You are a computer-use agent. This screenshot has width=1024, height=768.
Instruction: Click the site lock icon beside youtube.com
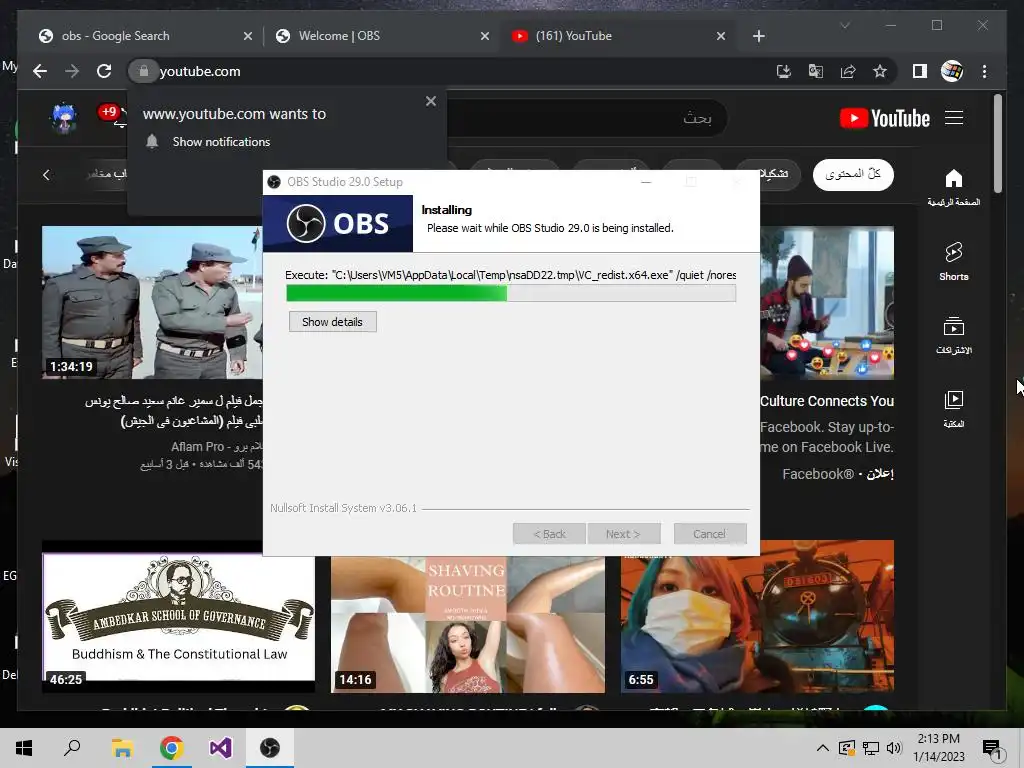pyautogui.click(x=144, y=71)
